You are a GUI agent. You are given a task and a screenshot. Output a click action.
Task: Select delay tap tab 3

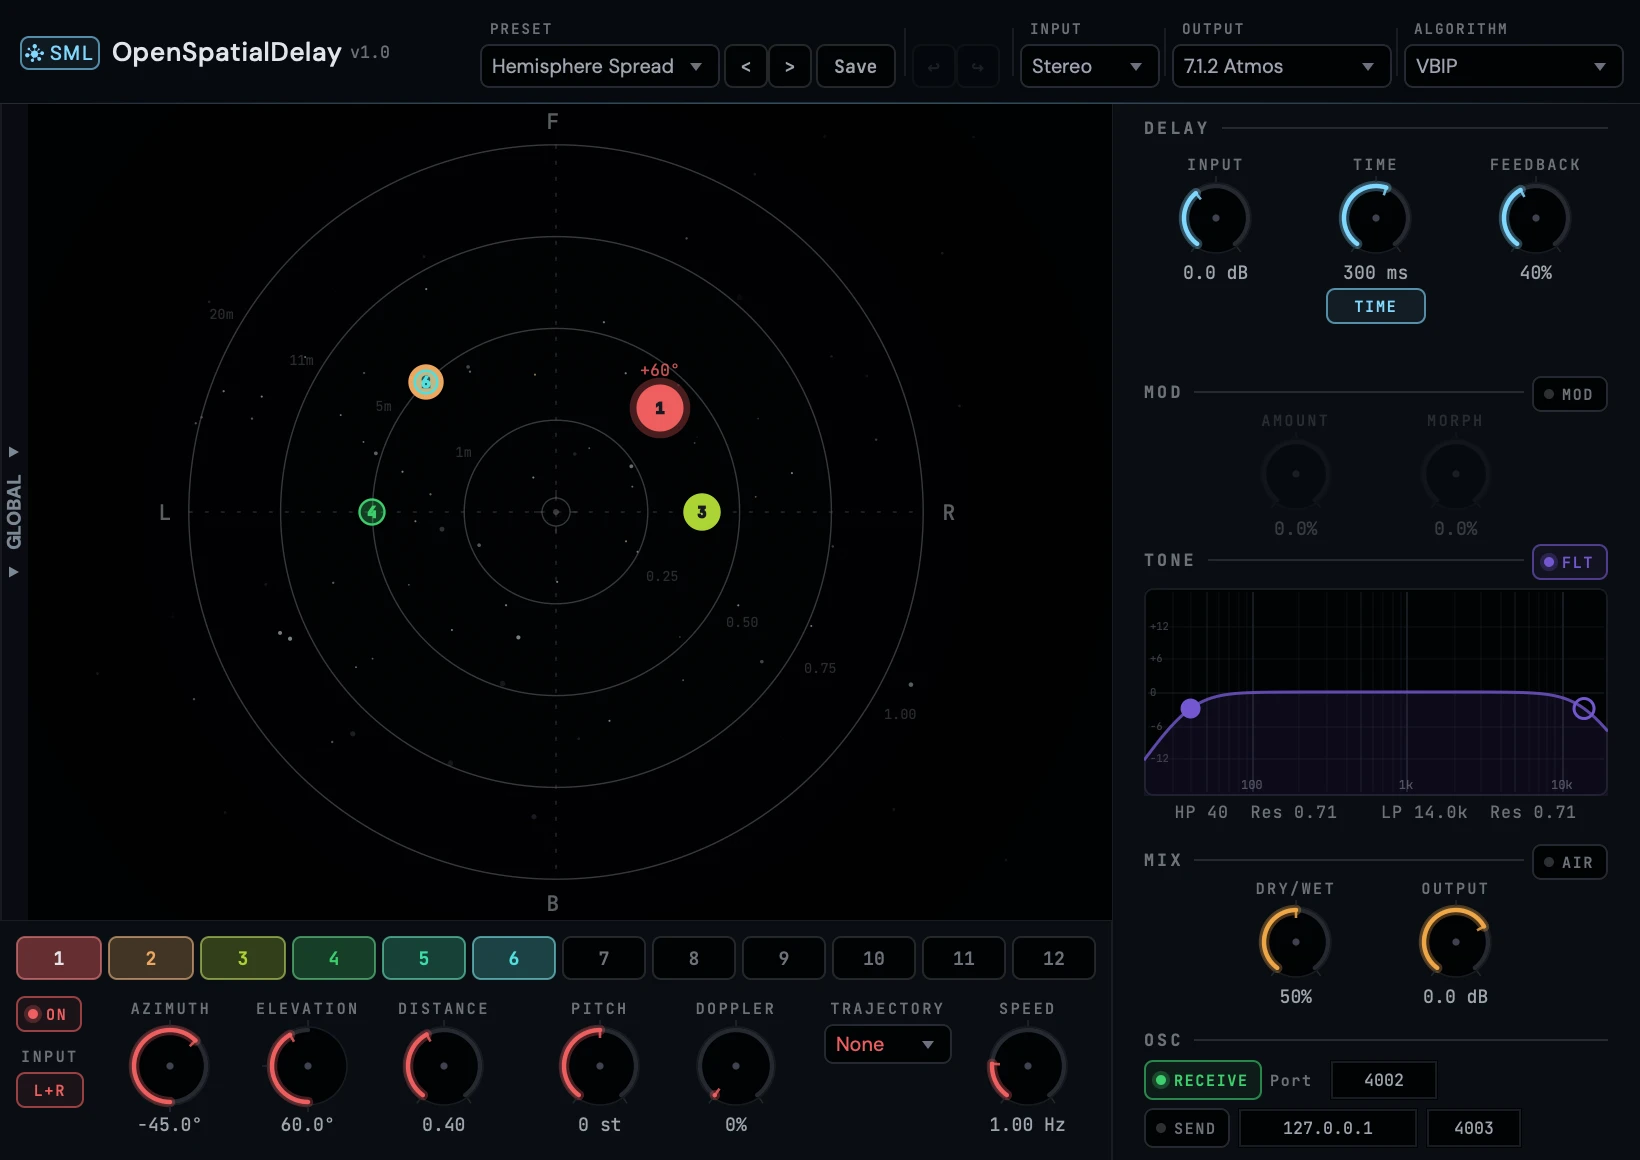click(x=243, y=958)
